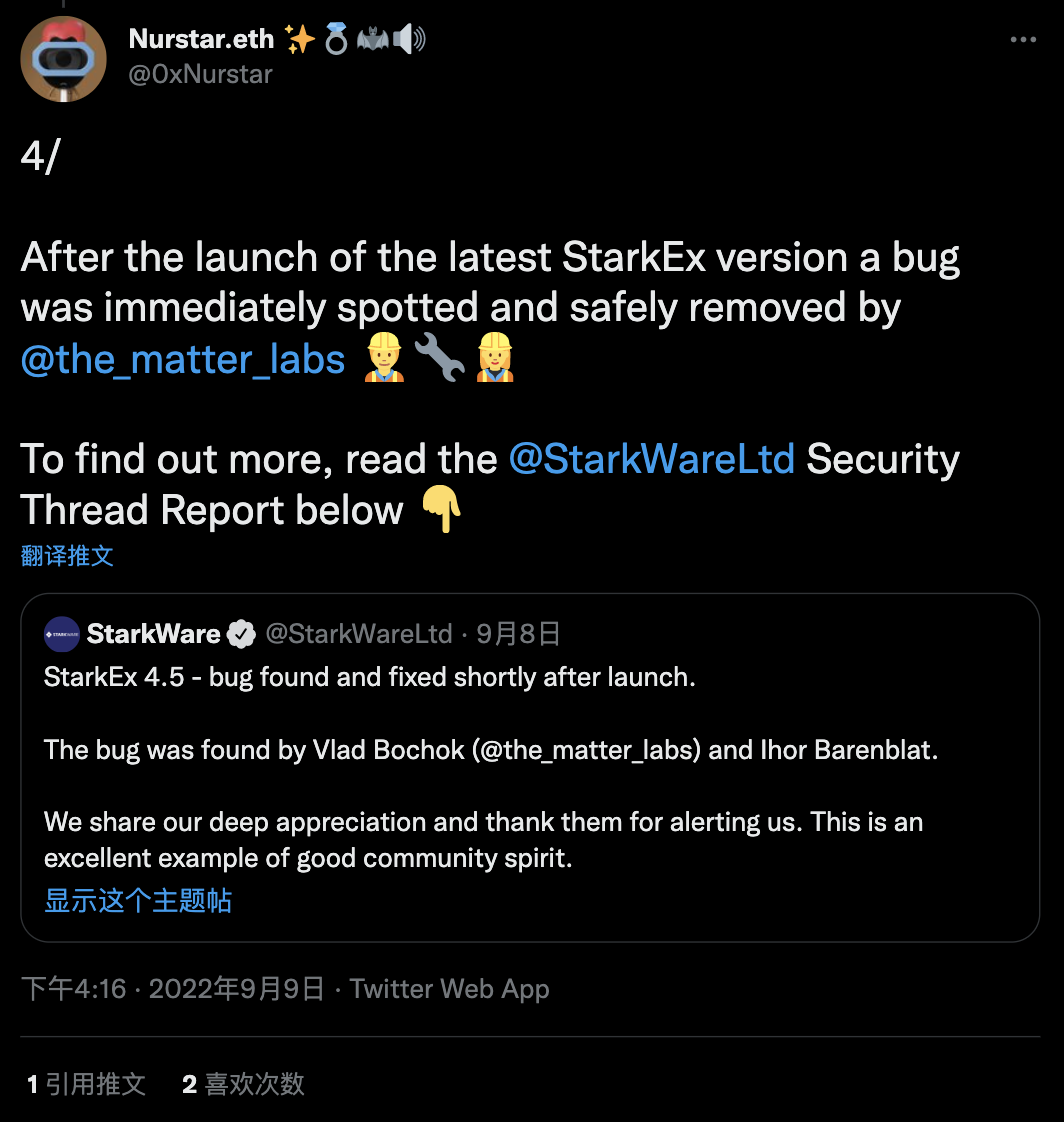Image resolution: width=1064 pixels, height=1122 pixels.
Task: Click the Twitter Web App source link
Action: (x=449, y=989)
